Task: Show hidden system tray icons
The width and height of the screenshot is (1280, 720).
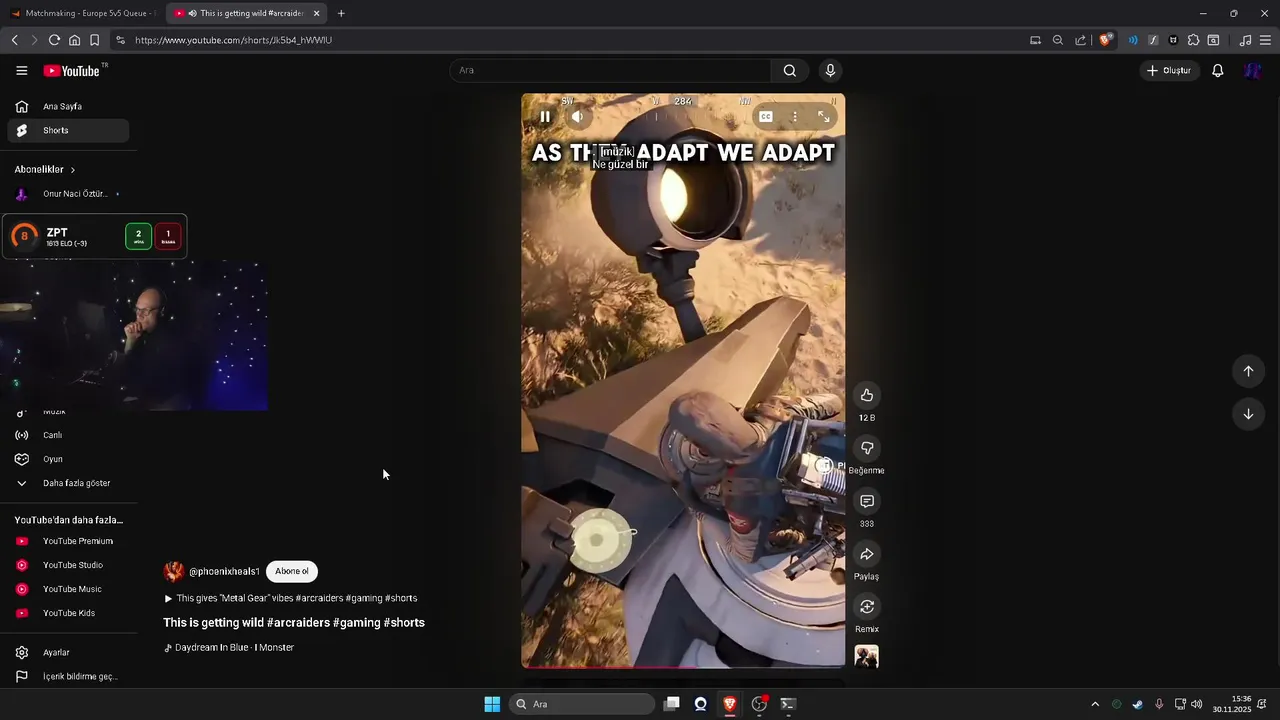Action: click(1095, 704)
